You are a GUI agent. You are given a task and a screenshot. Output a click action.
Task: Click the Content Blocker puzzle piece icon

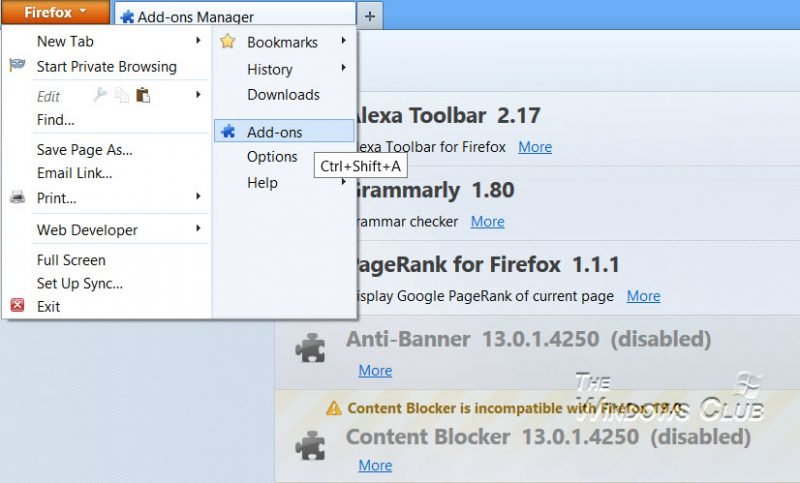[x=310, y=442]
